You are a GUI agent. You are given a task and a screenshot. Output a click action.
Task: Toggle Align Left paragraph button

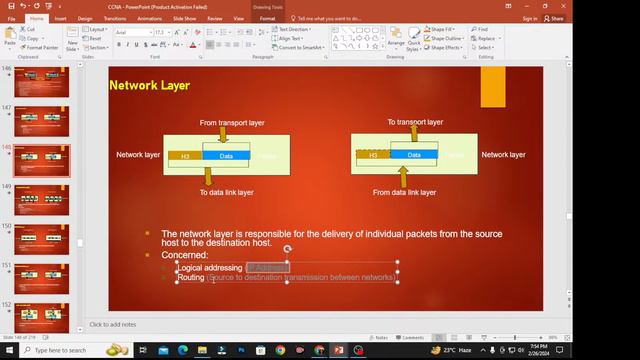210,44
